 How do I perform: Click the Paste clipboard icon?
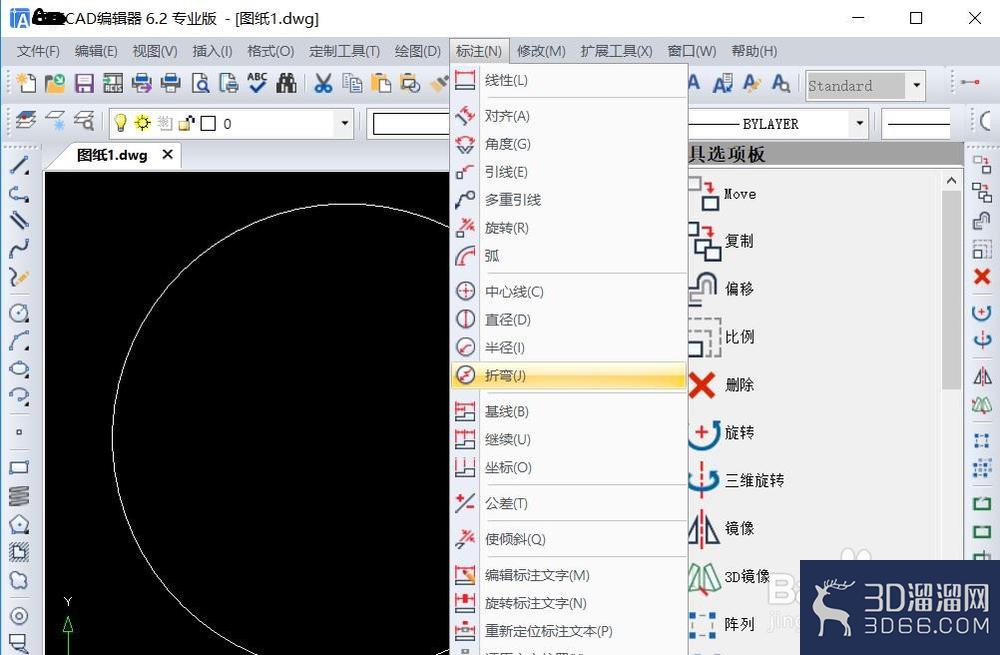click(x=381, y=84)
